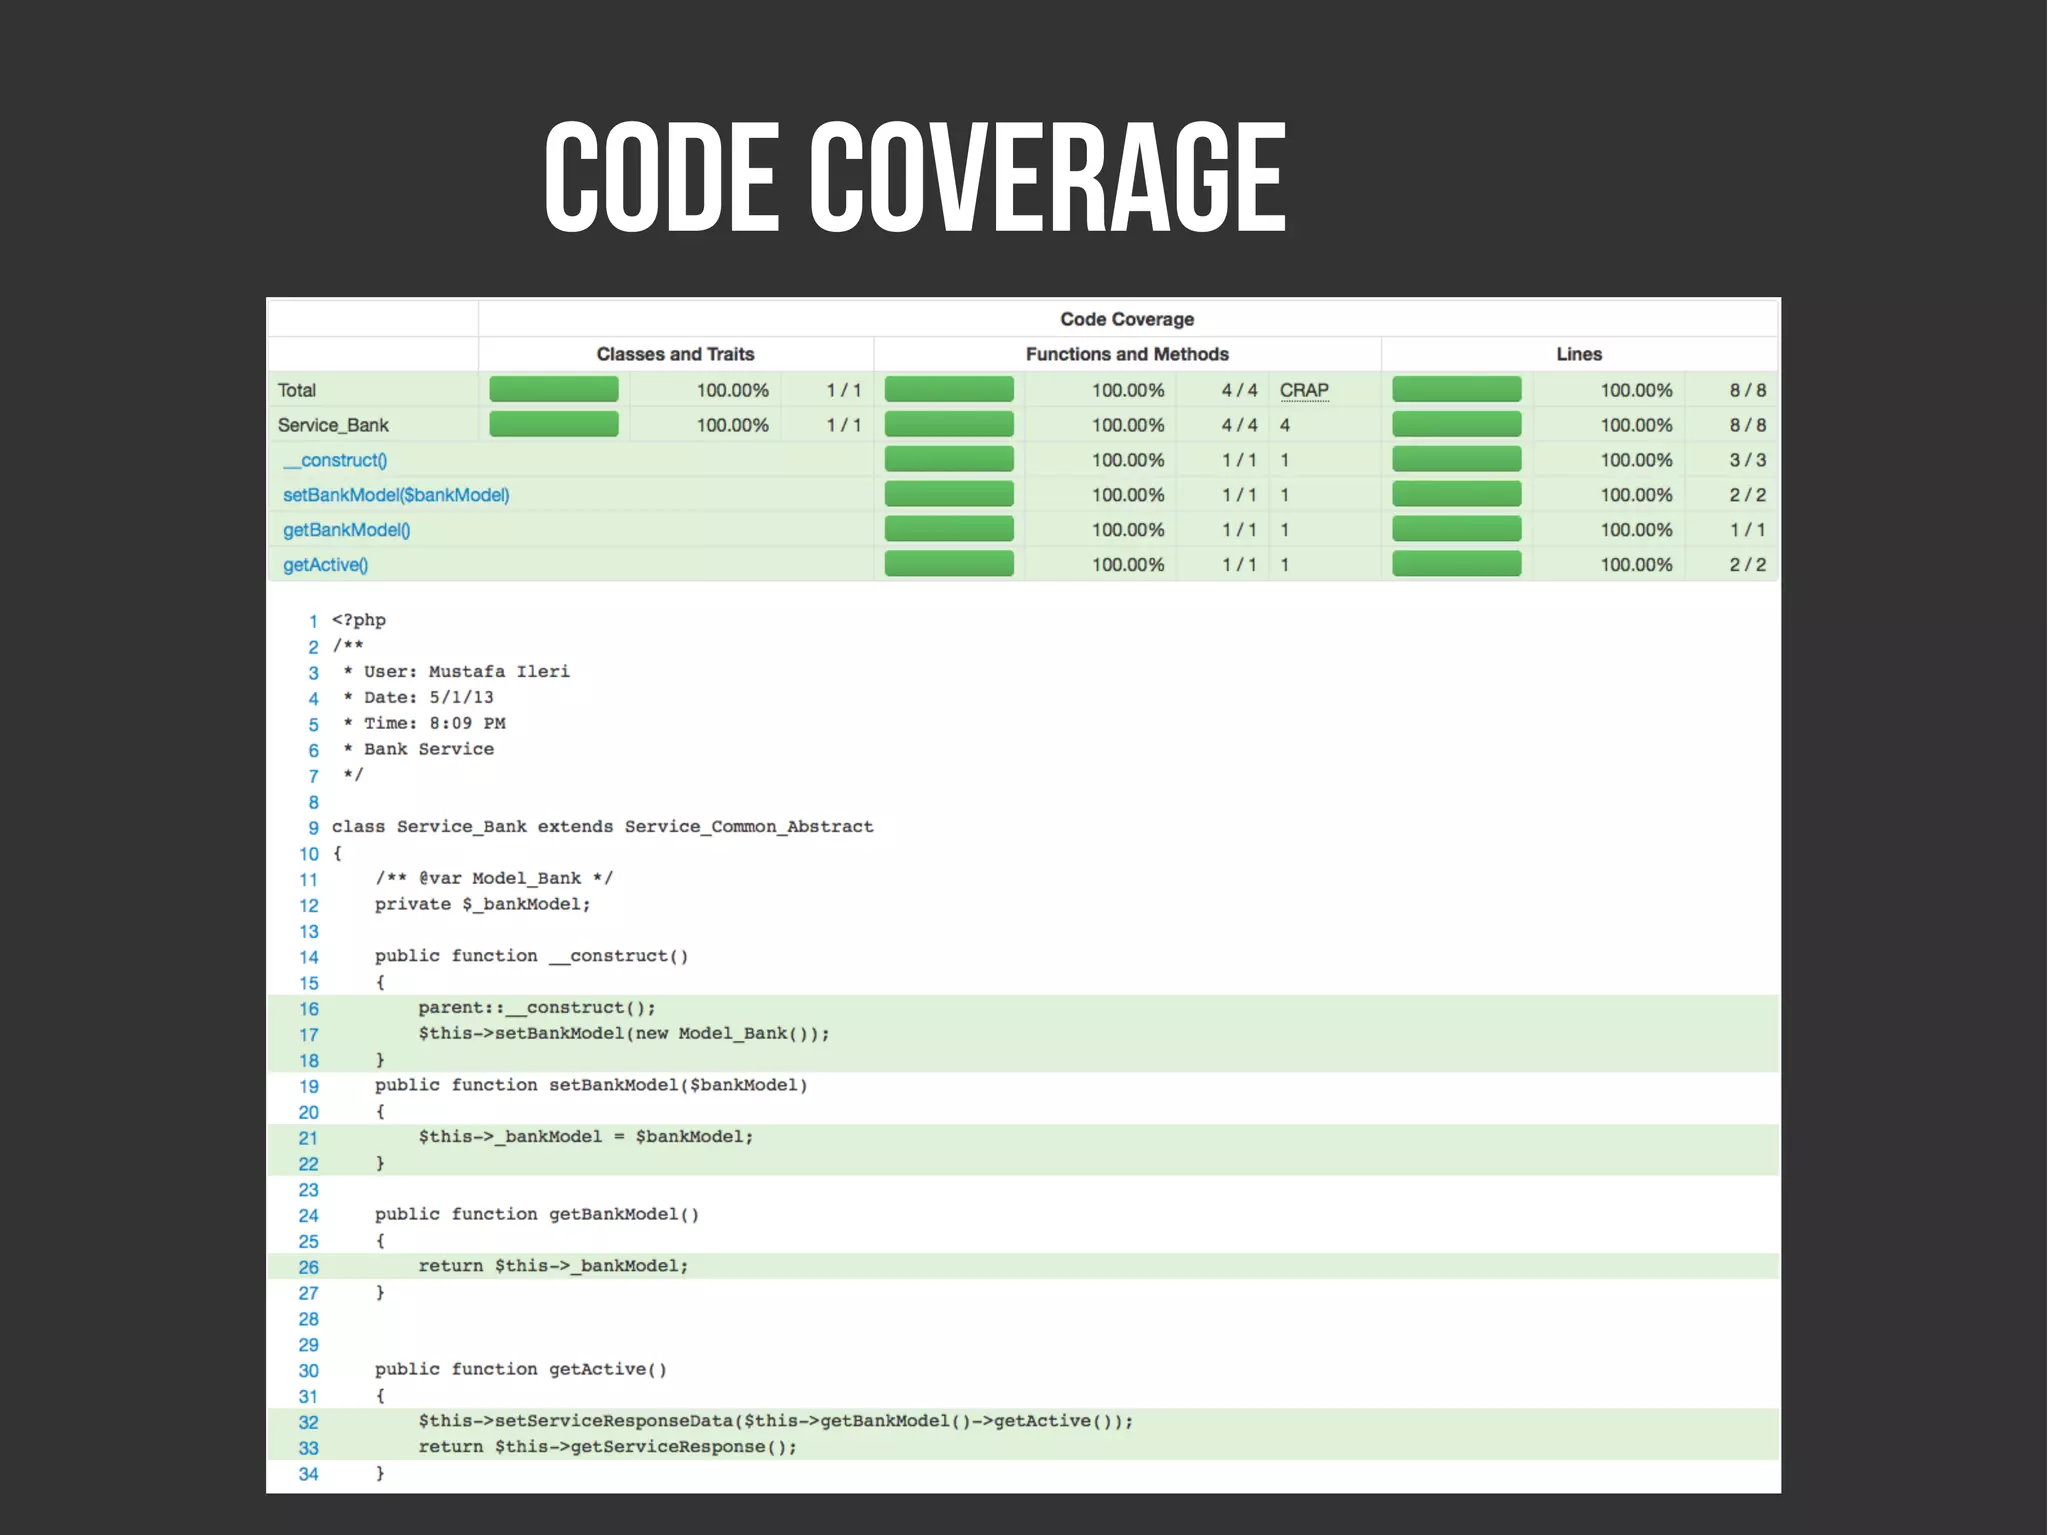Open the getActive() method link
The height and width of the screenshot is (1535, 2048).
coord(326,565)
